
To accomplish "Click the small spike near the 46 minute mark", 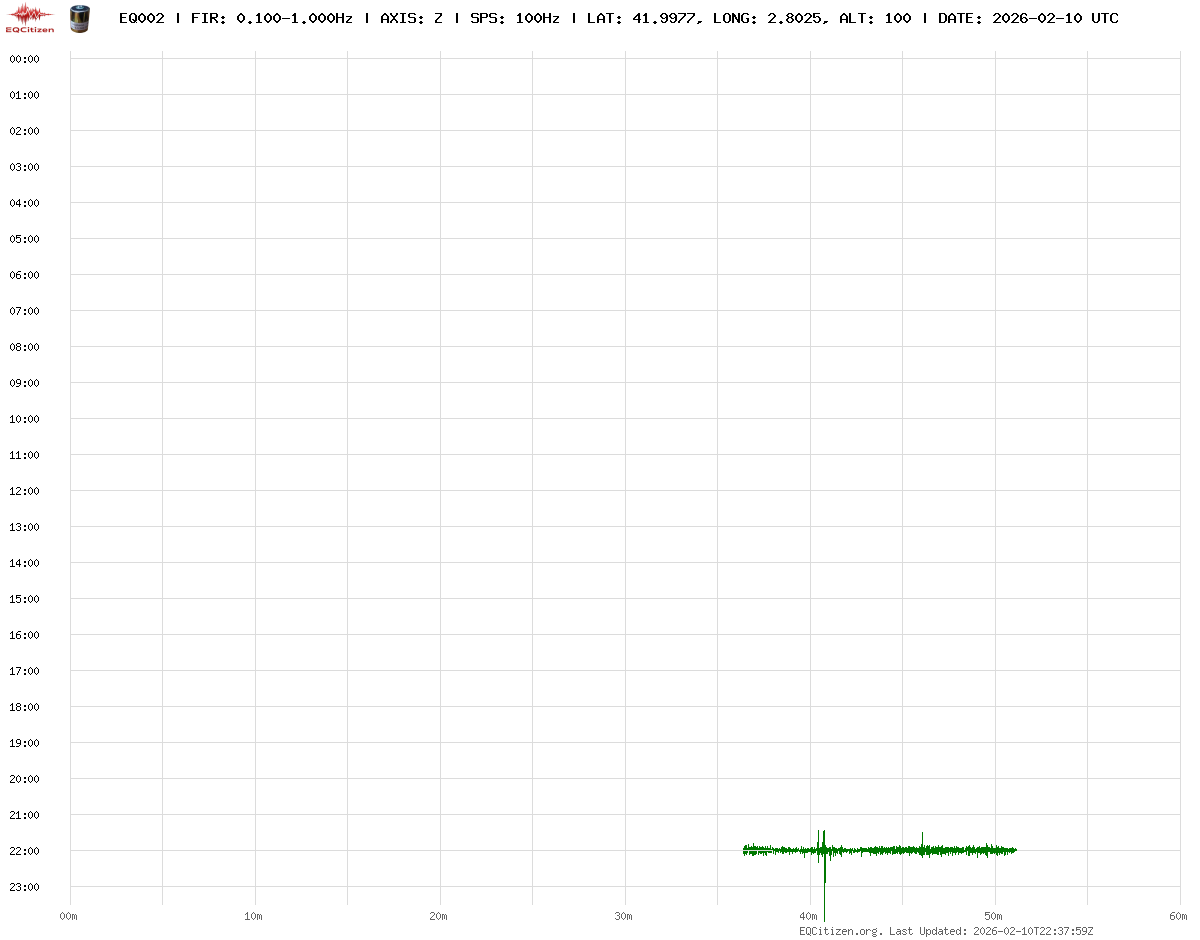I will (922, 840).
